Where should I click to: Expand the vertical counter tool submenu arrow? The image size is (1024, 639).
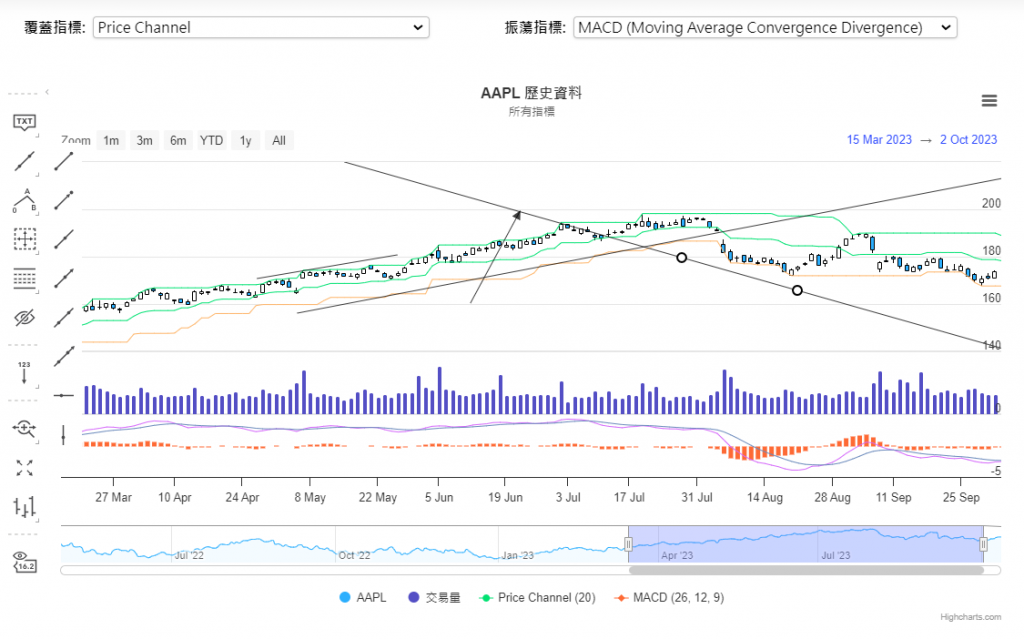(x=38, y=387)
